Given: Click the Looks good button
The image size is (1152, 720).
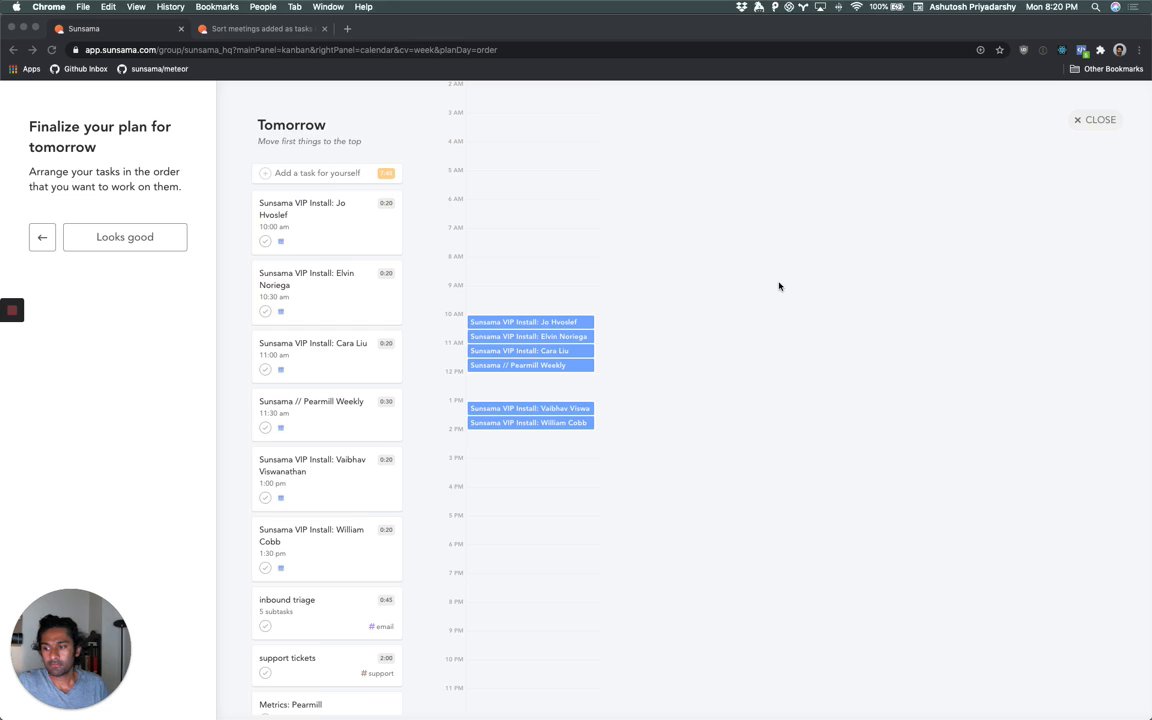Looking at the screenshot, I should 125,237.
